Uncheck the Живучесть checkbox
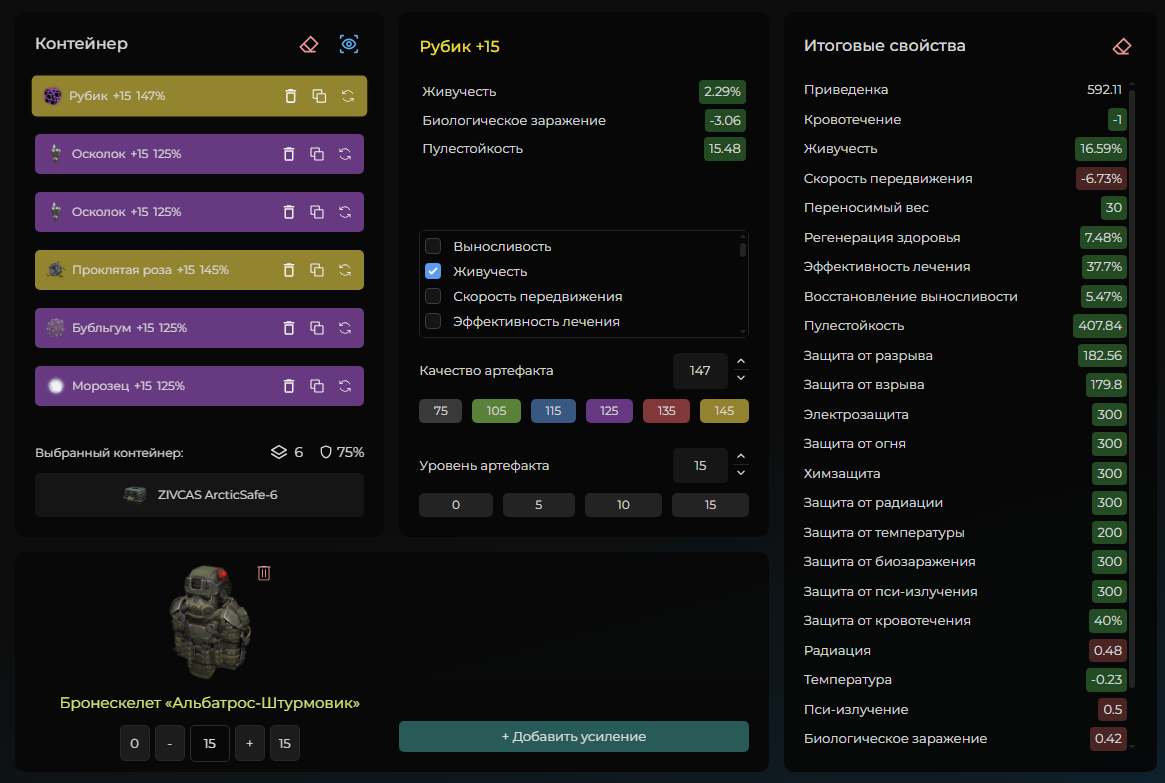Viewport: 1165px width, 783px height. coord(433,271)
